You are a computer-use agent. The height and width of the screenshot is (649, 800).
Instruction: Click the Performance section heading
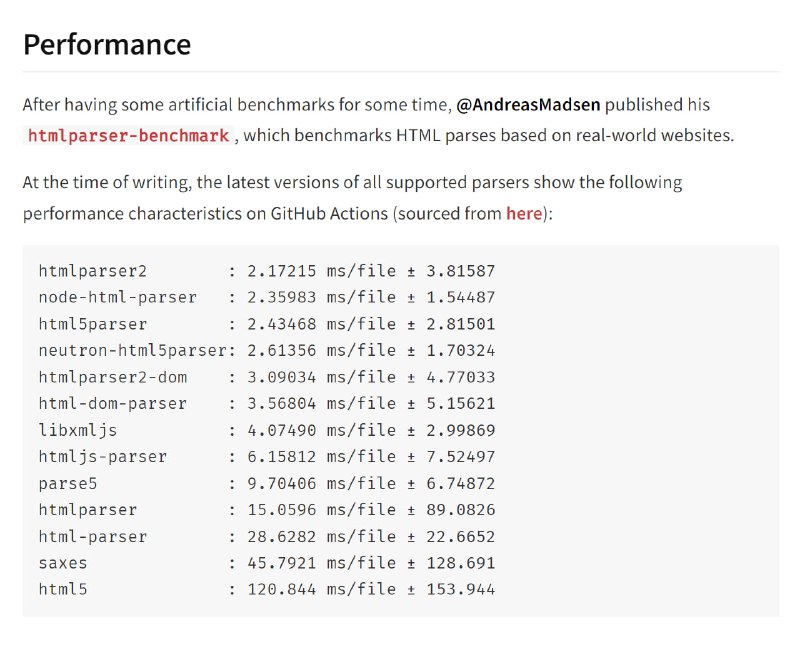pyautogui.click(x=107, y=44)
